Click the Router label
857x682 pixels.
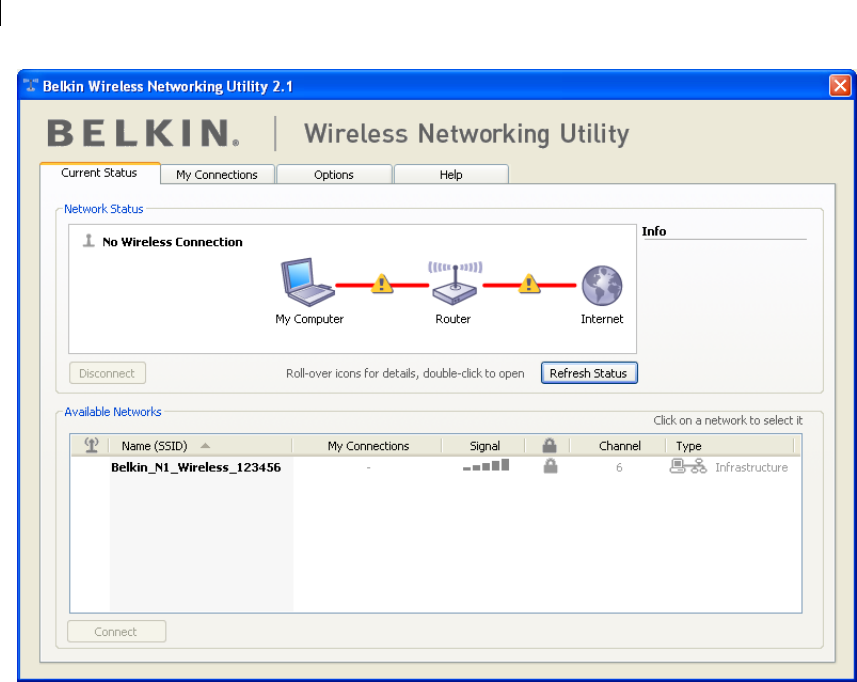click(453, 319)
